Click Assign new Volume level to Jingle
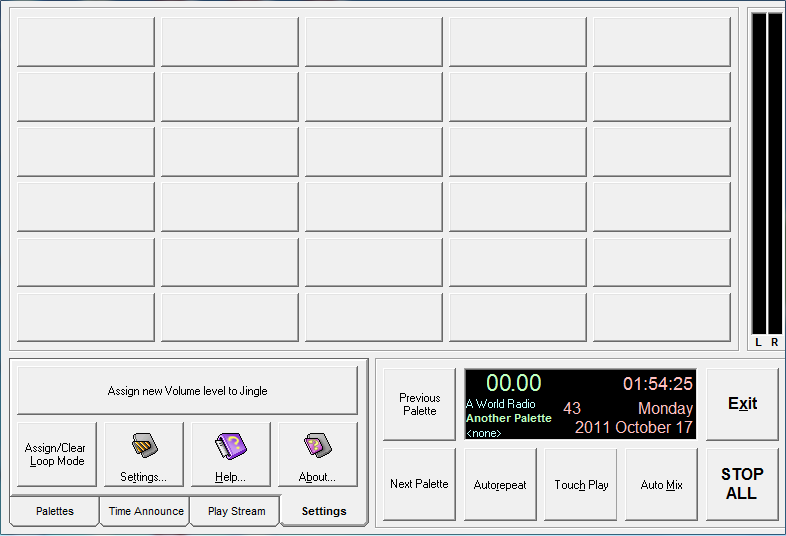 pyautogui.click(x=187, y=391)
